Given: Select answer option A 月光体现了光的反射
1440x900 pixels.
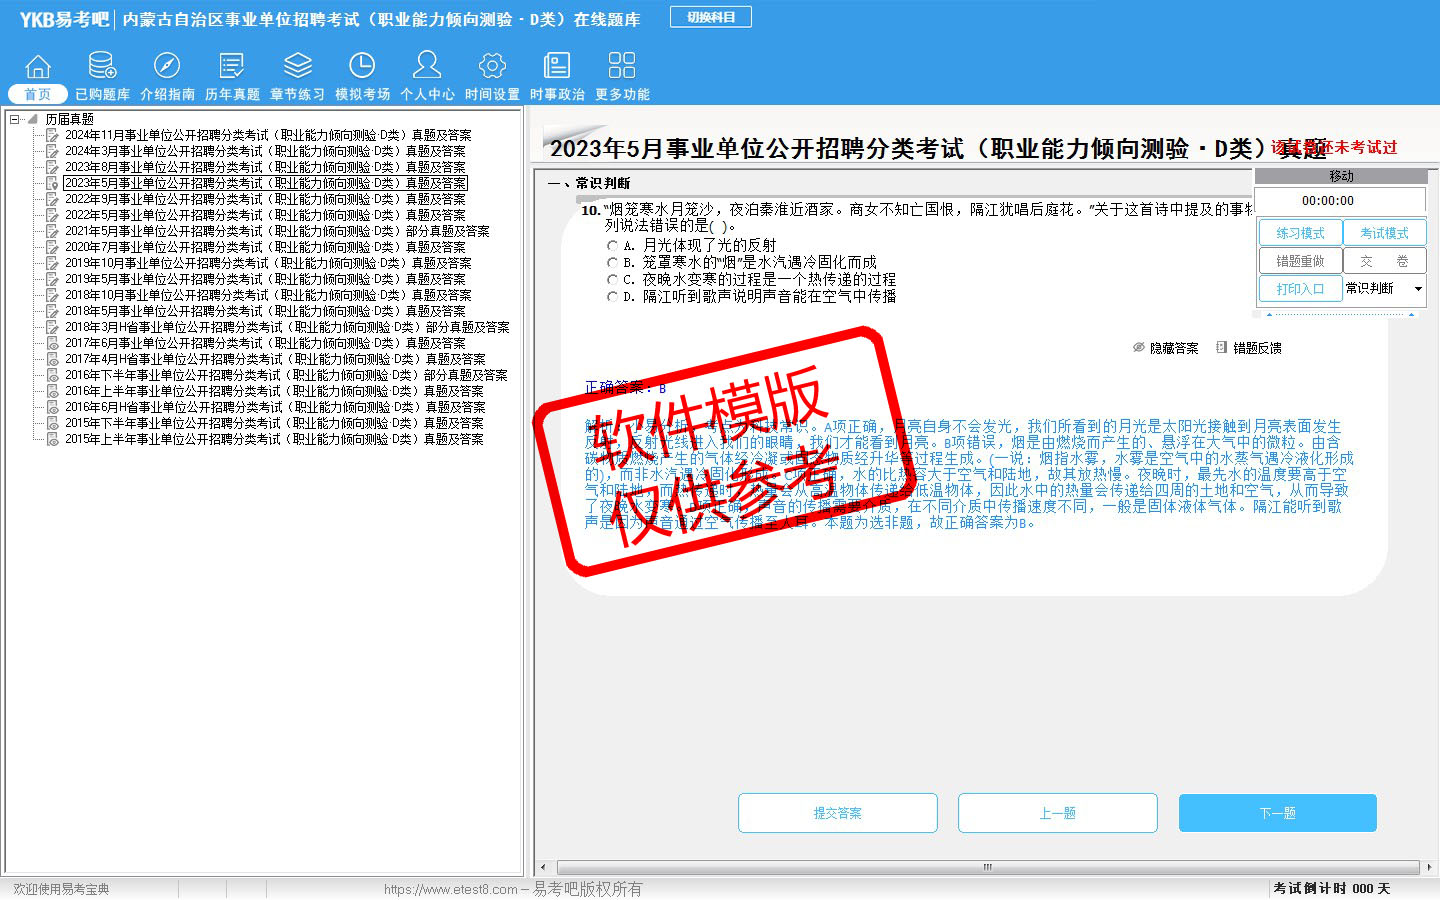Looking at the screenshot, I should [x=612, y=245].
